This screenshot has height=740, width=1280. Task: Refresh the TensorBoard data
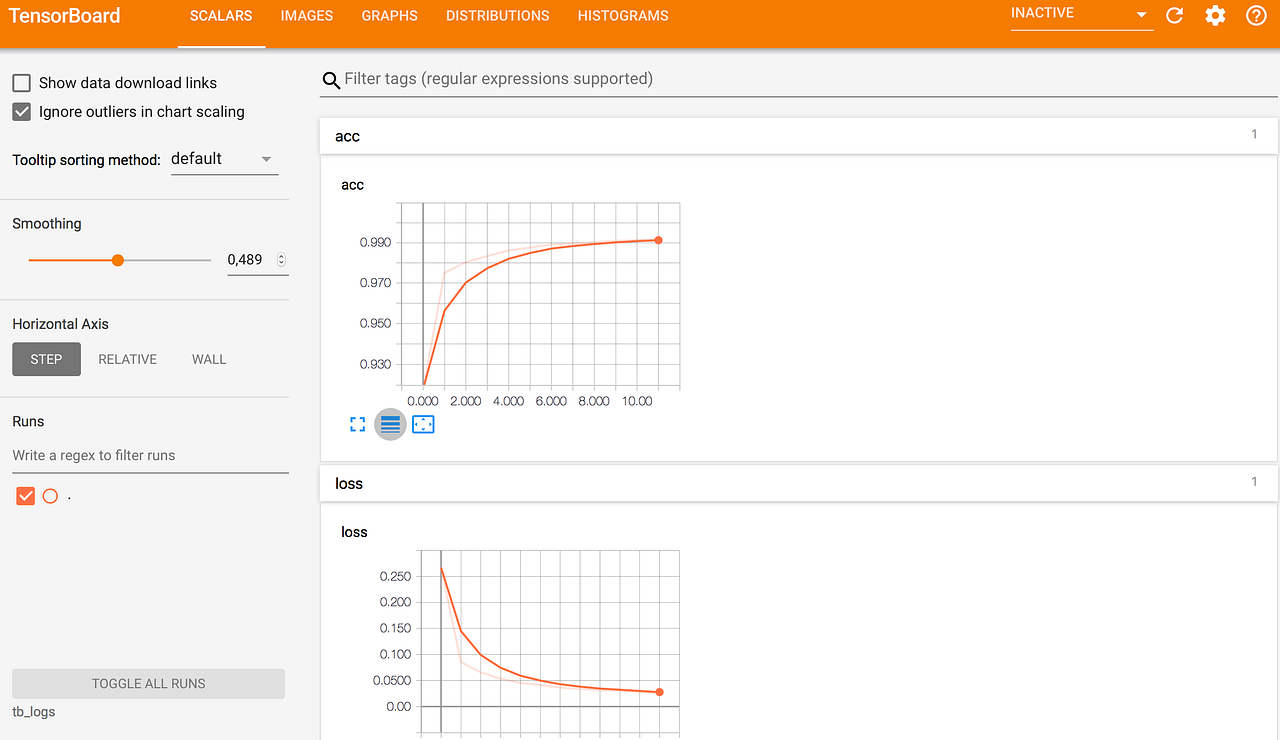(1173, 16)
